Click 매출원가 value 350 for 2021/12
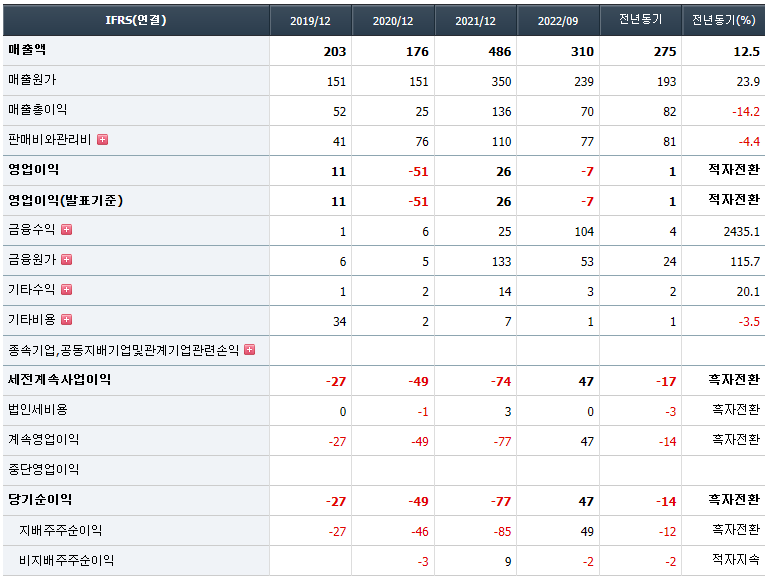The height and width of the screenshot is (580, 765). (x=501, y=82)
